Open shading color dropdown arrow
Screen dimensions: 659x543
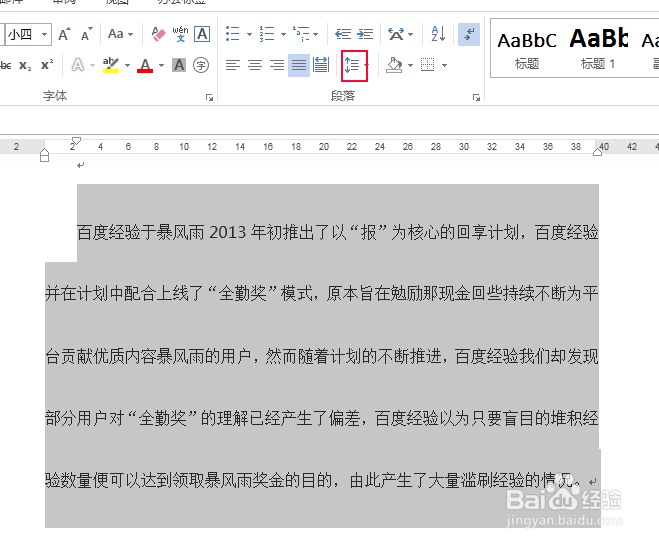tap(411, 66)
